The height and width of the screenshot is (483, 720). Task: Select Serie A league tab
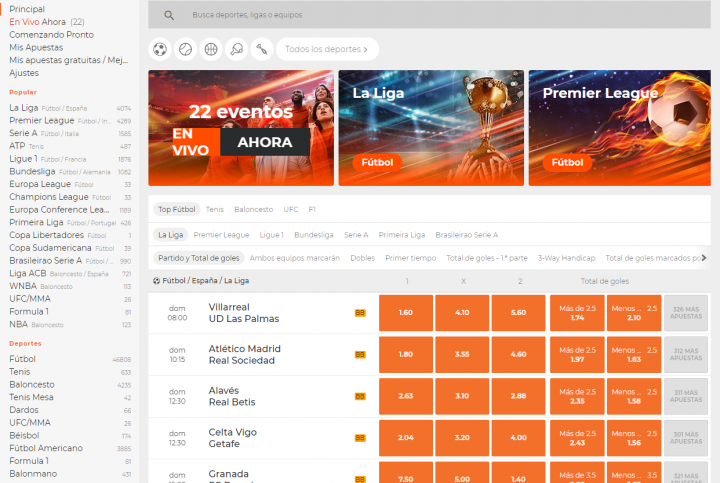[x=356, y=235]
